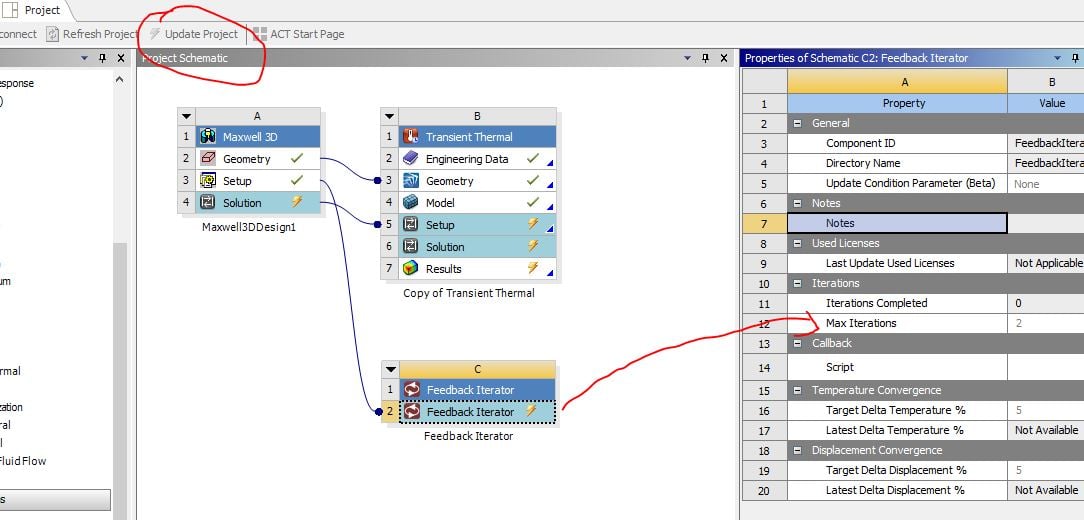Select the Transient Thermal header cell
Screen dimensions: 1084x520
click(477, 137)
